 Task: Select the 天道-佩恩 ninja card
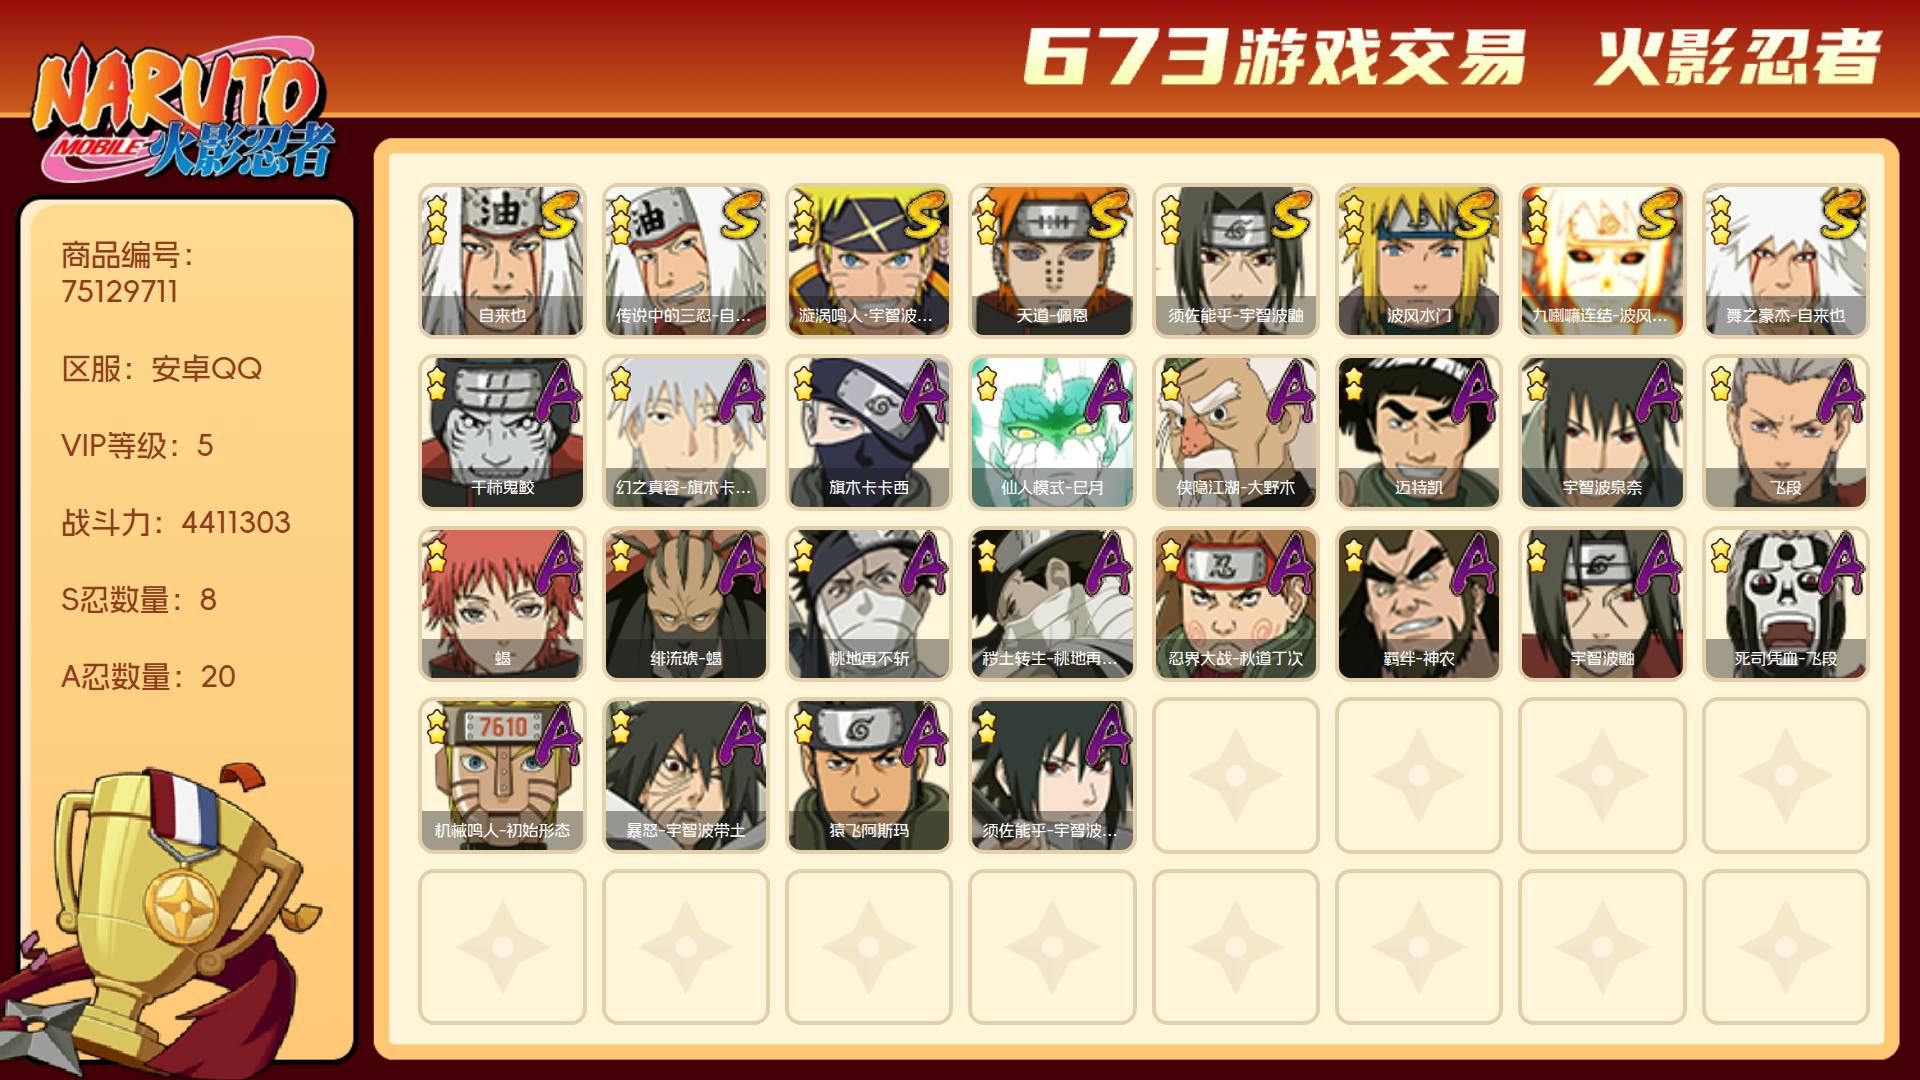click(x=1052, y=260)
